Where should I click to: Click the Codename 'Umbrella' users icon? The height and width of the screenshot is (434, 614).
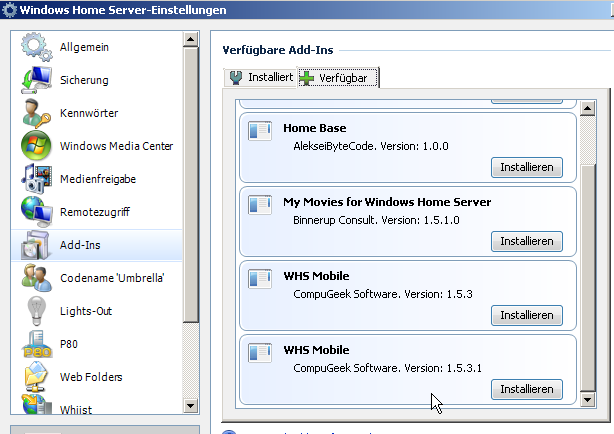click(x=36, y=278)
